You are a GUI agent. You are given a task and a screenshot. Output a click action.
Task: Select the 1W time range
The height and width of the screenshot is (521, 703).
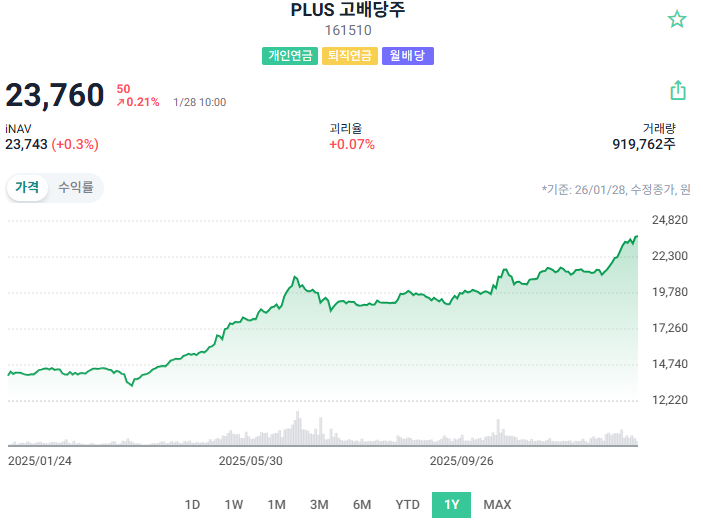point(234,505)
